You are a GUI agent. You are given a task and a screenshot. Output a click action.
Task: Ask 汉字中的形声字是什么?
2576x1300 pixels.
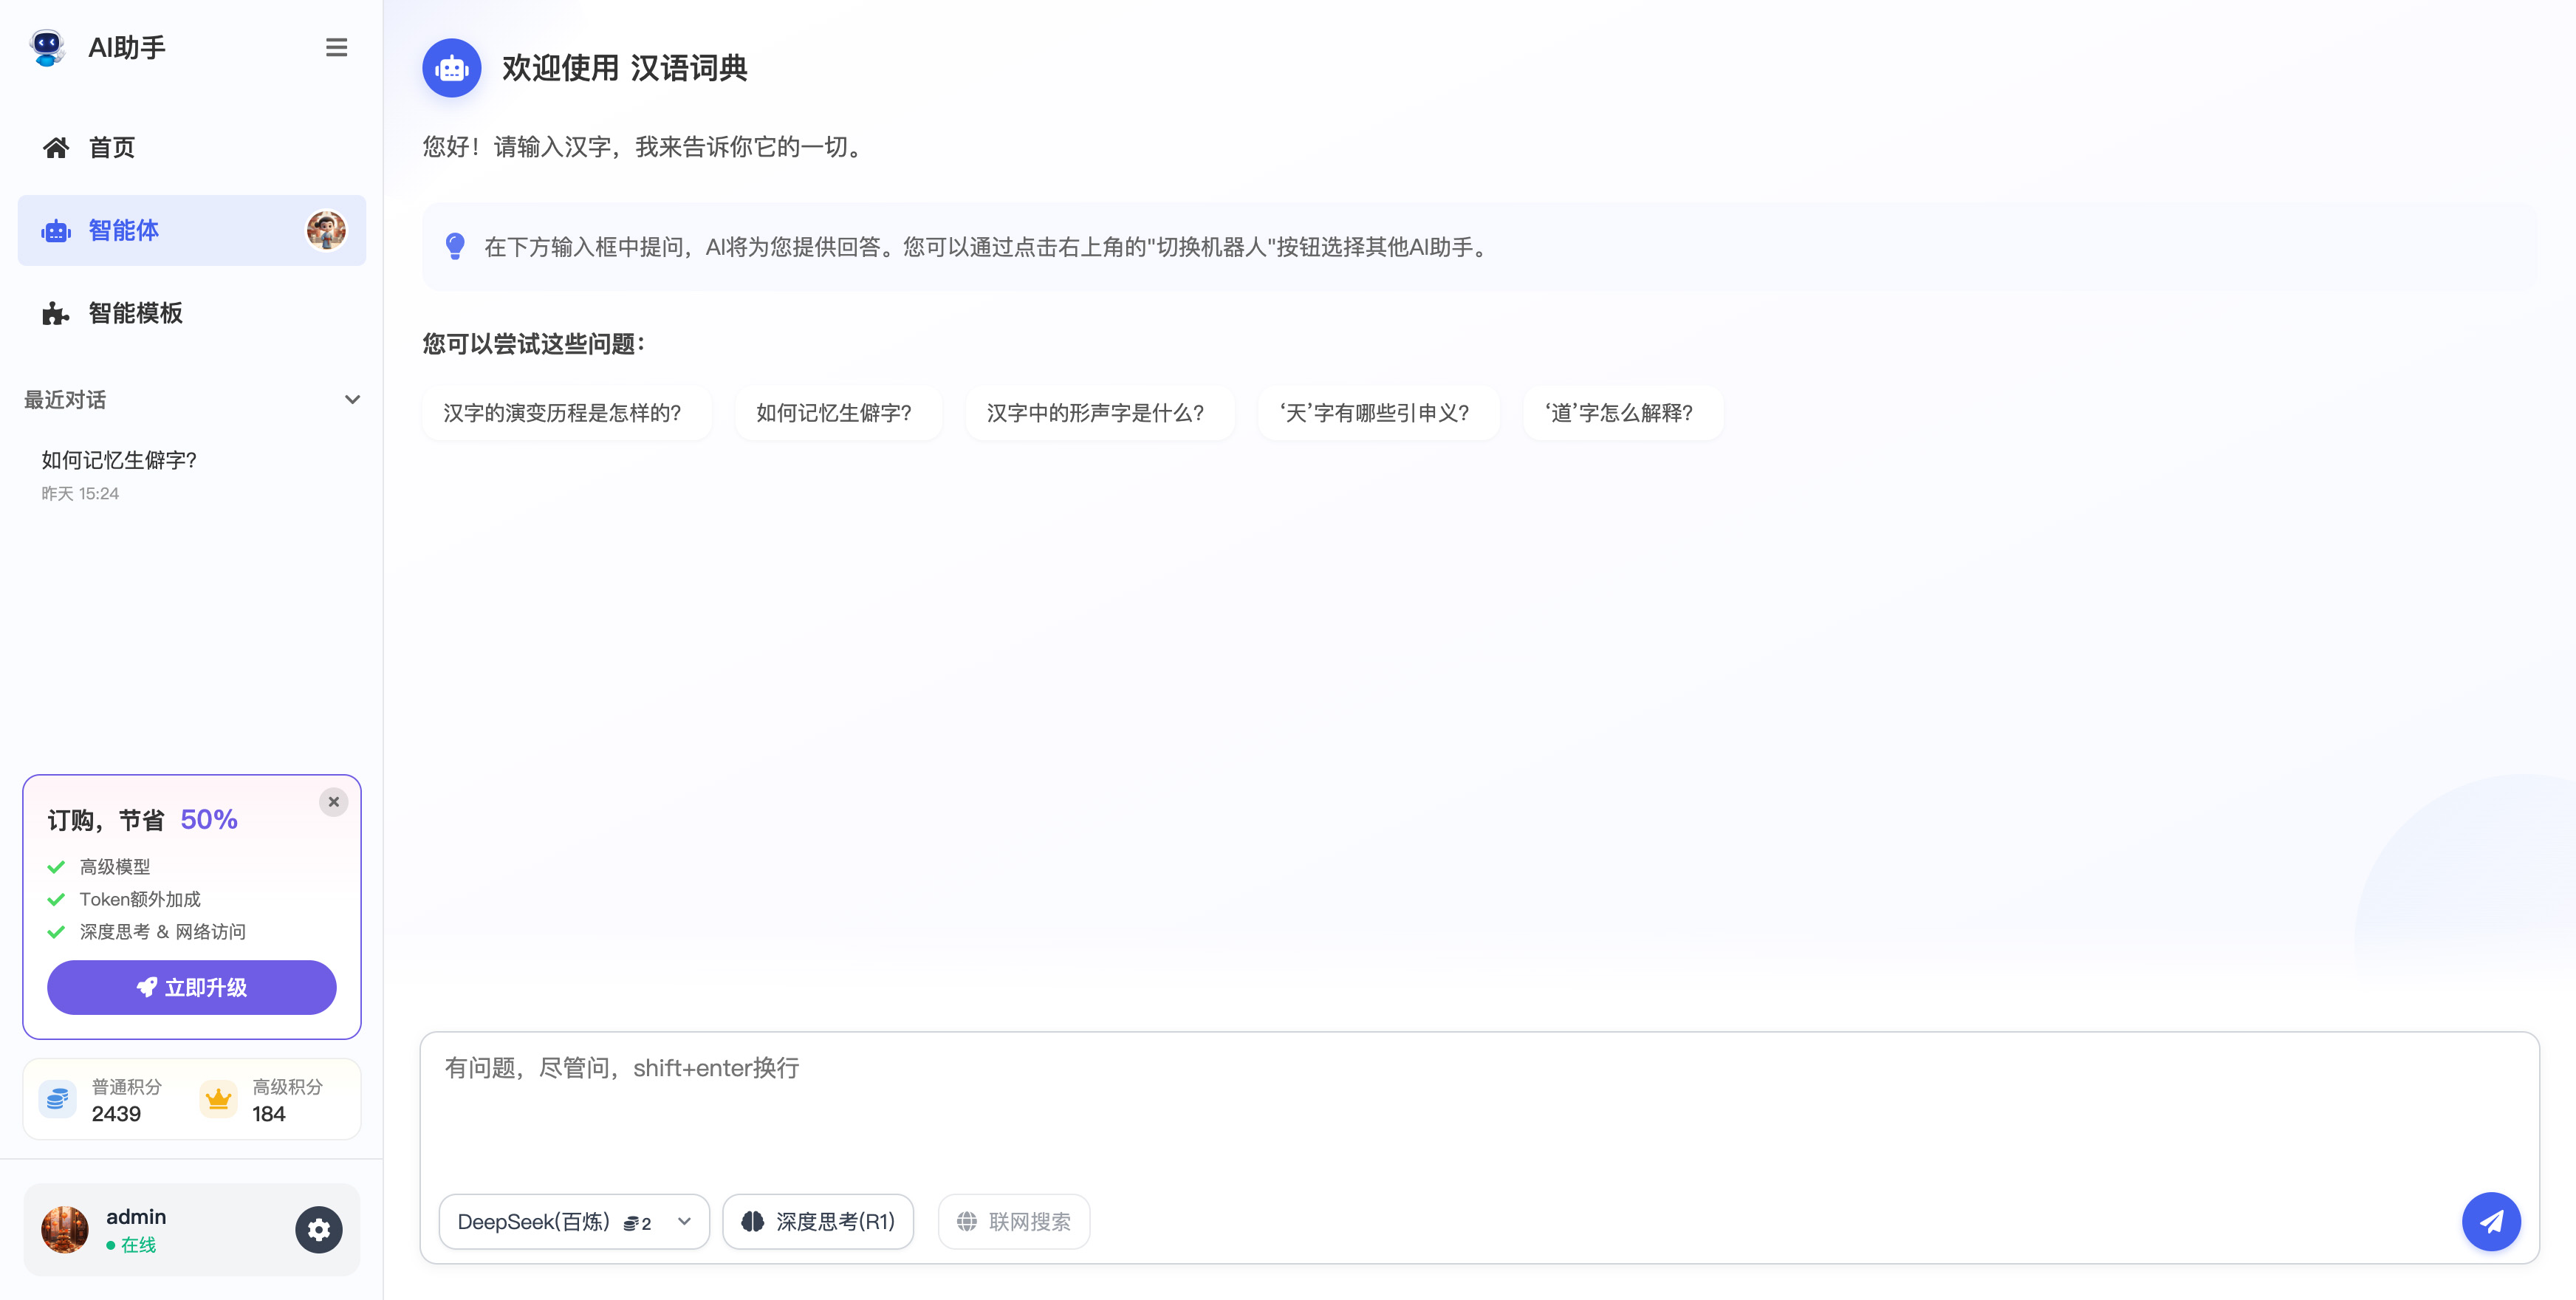point(1099,413)
